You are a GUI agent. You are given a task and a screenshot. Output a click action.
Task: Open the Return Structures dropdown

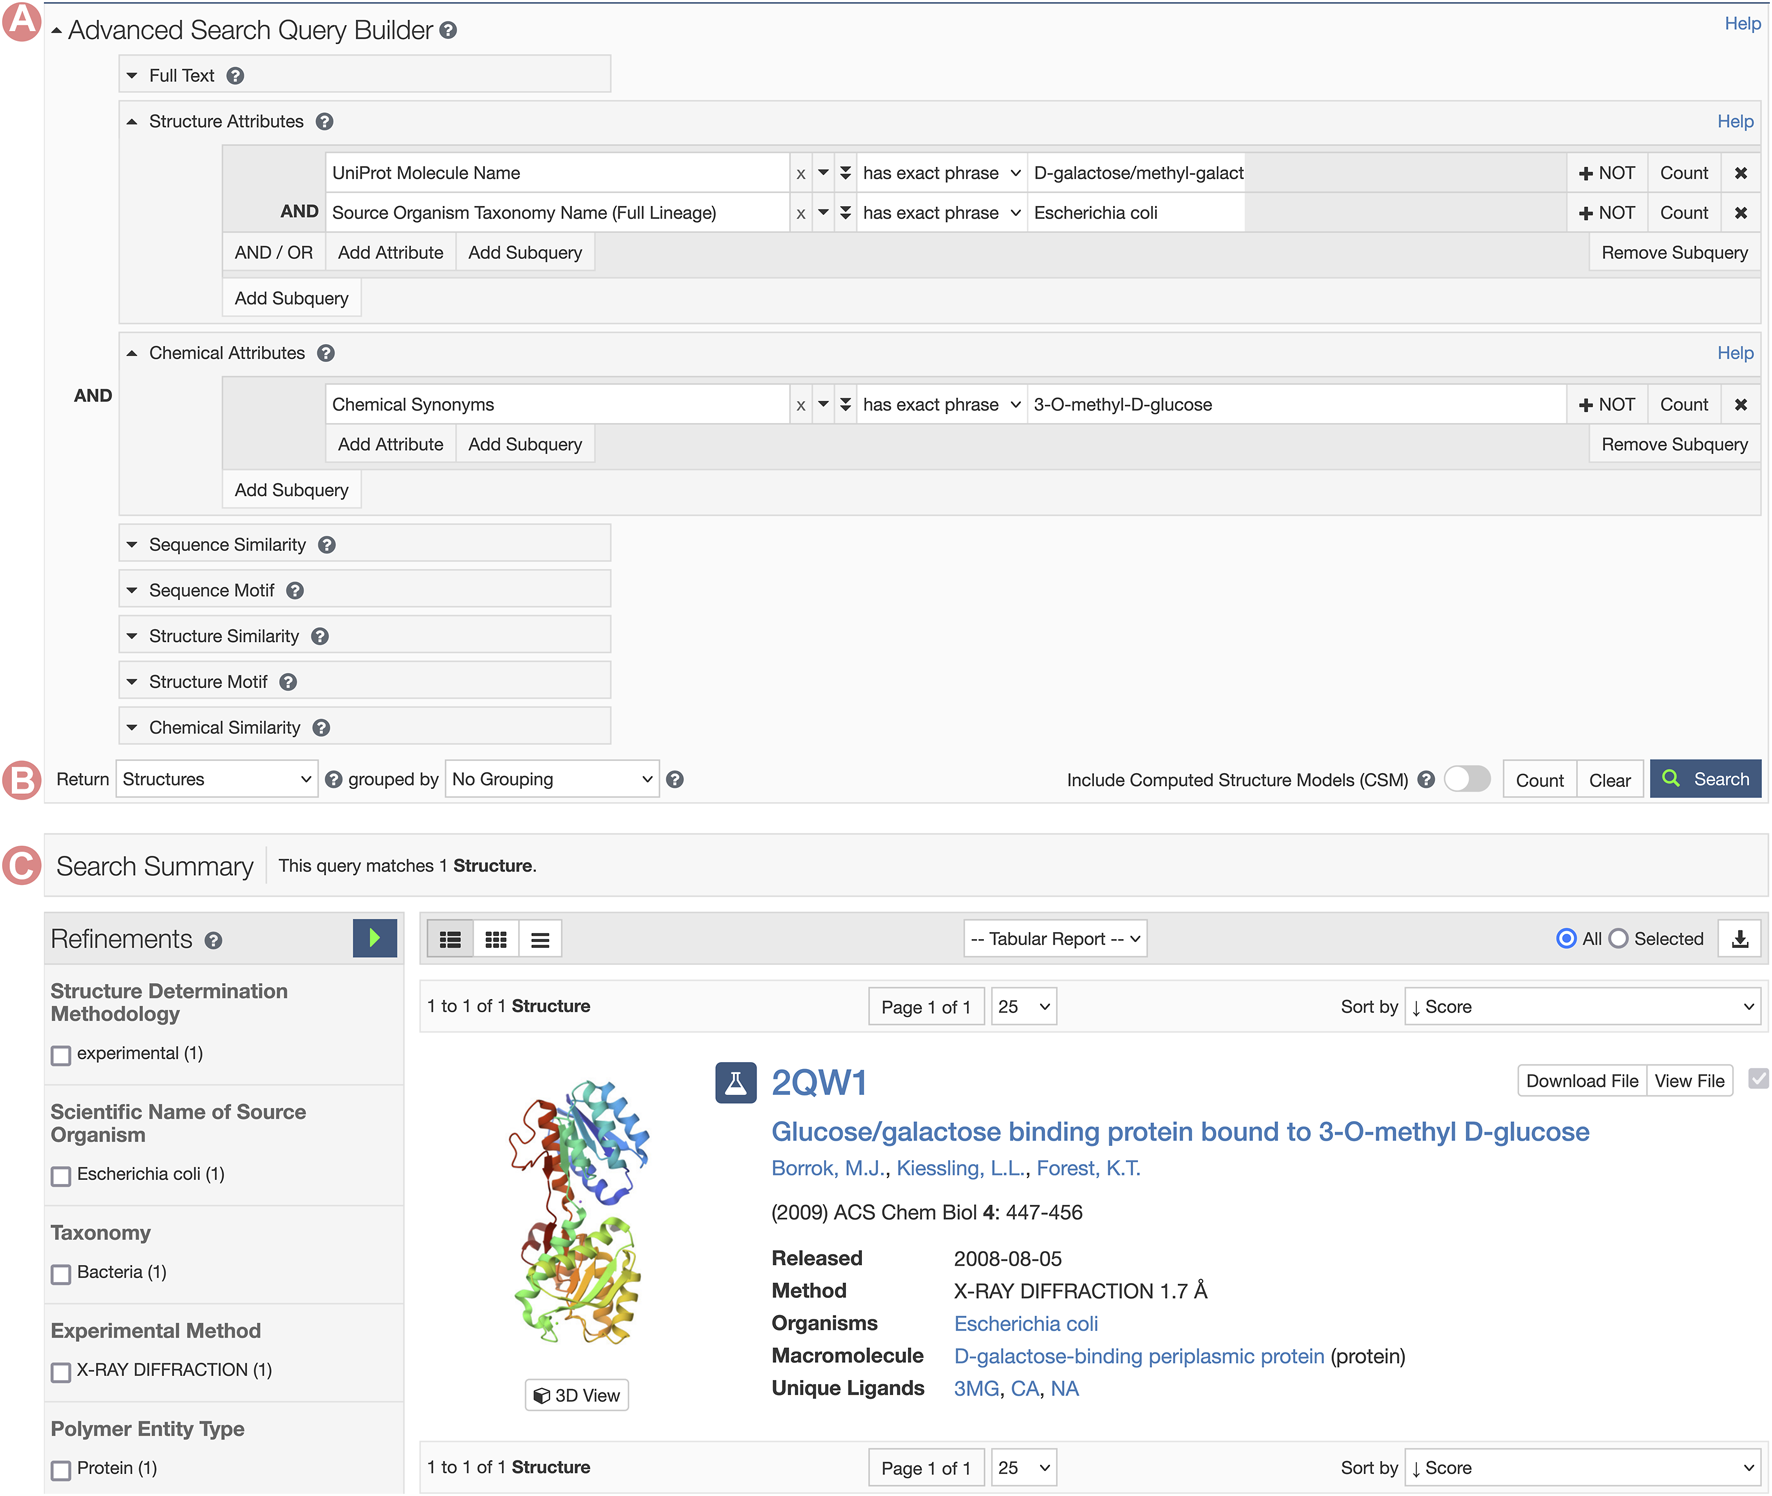[x=217, y=779]
